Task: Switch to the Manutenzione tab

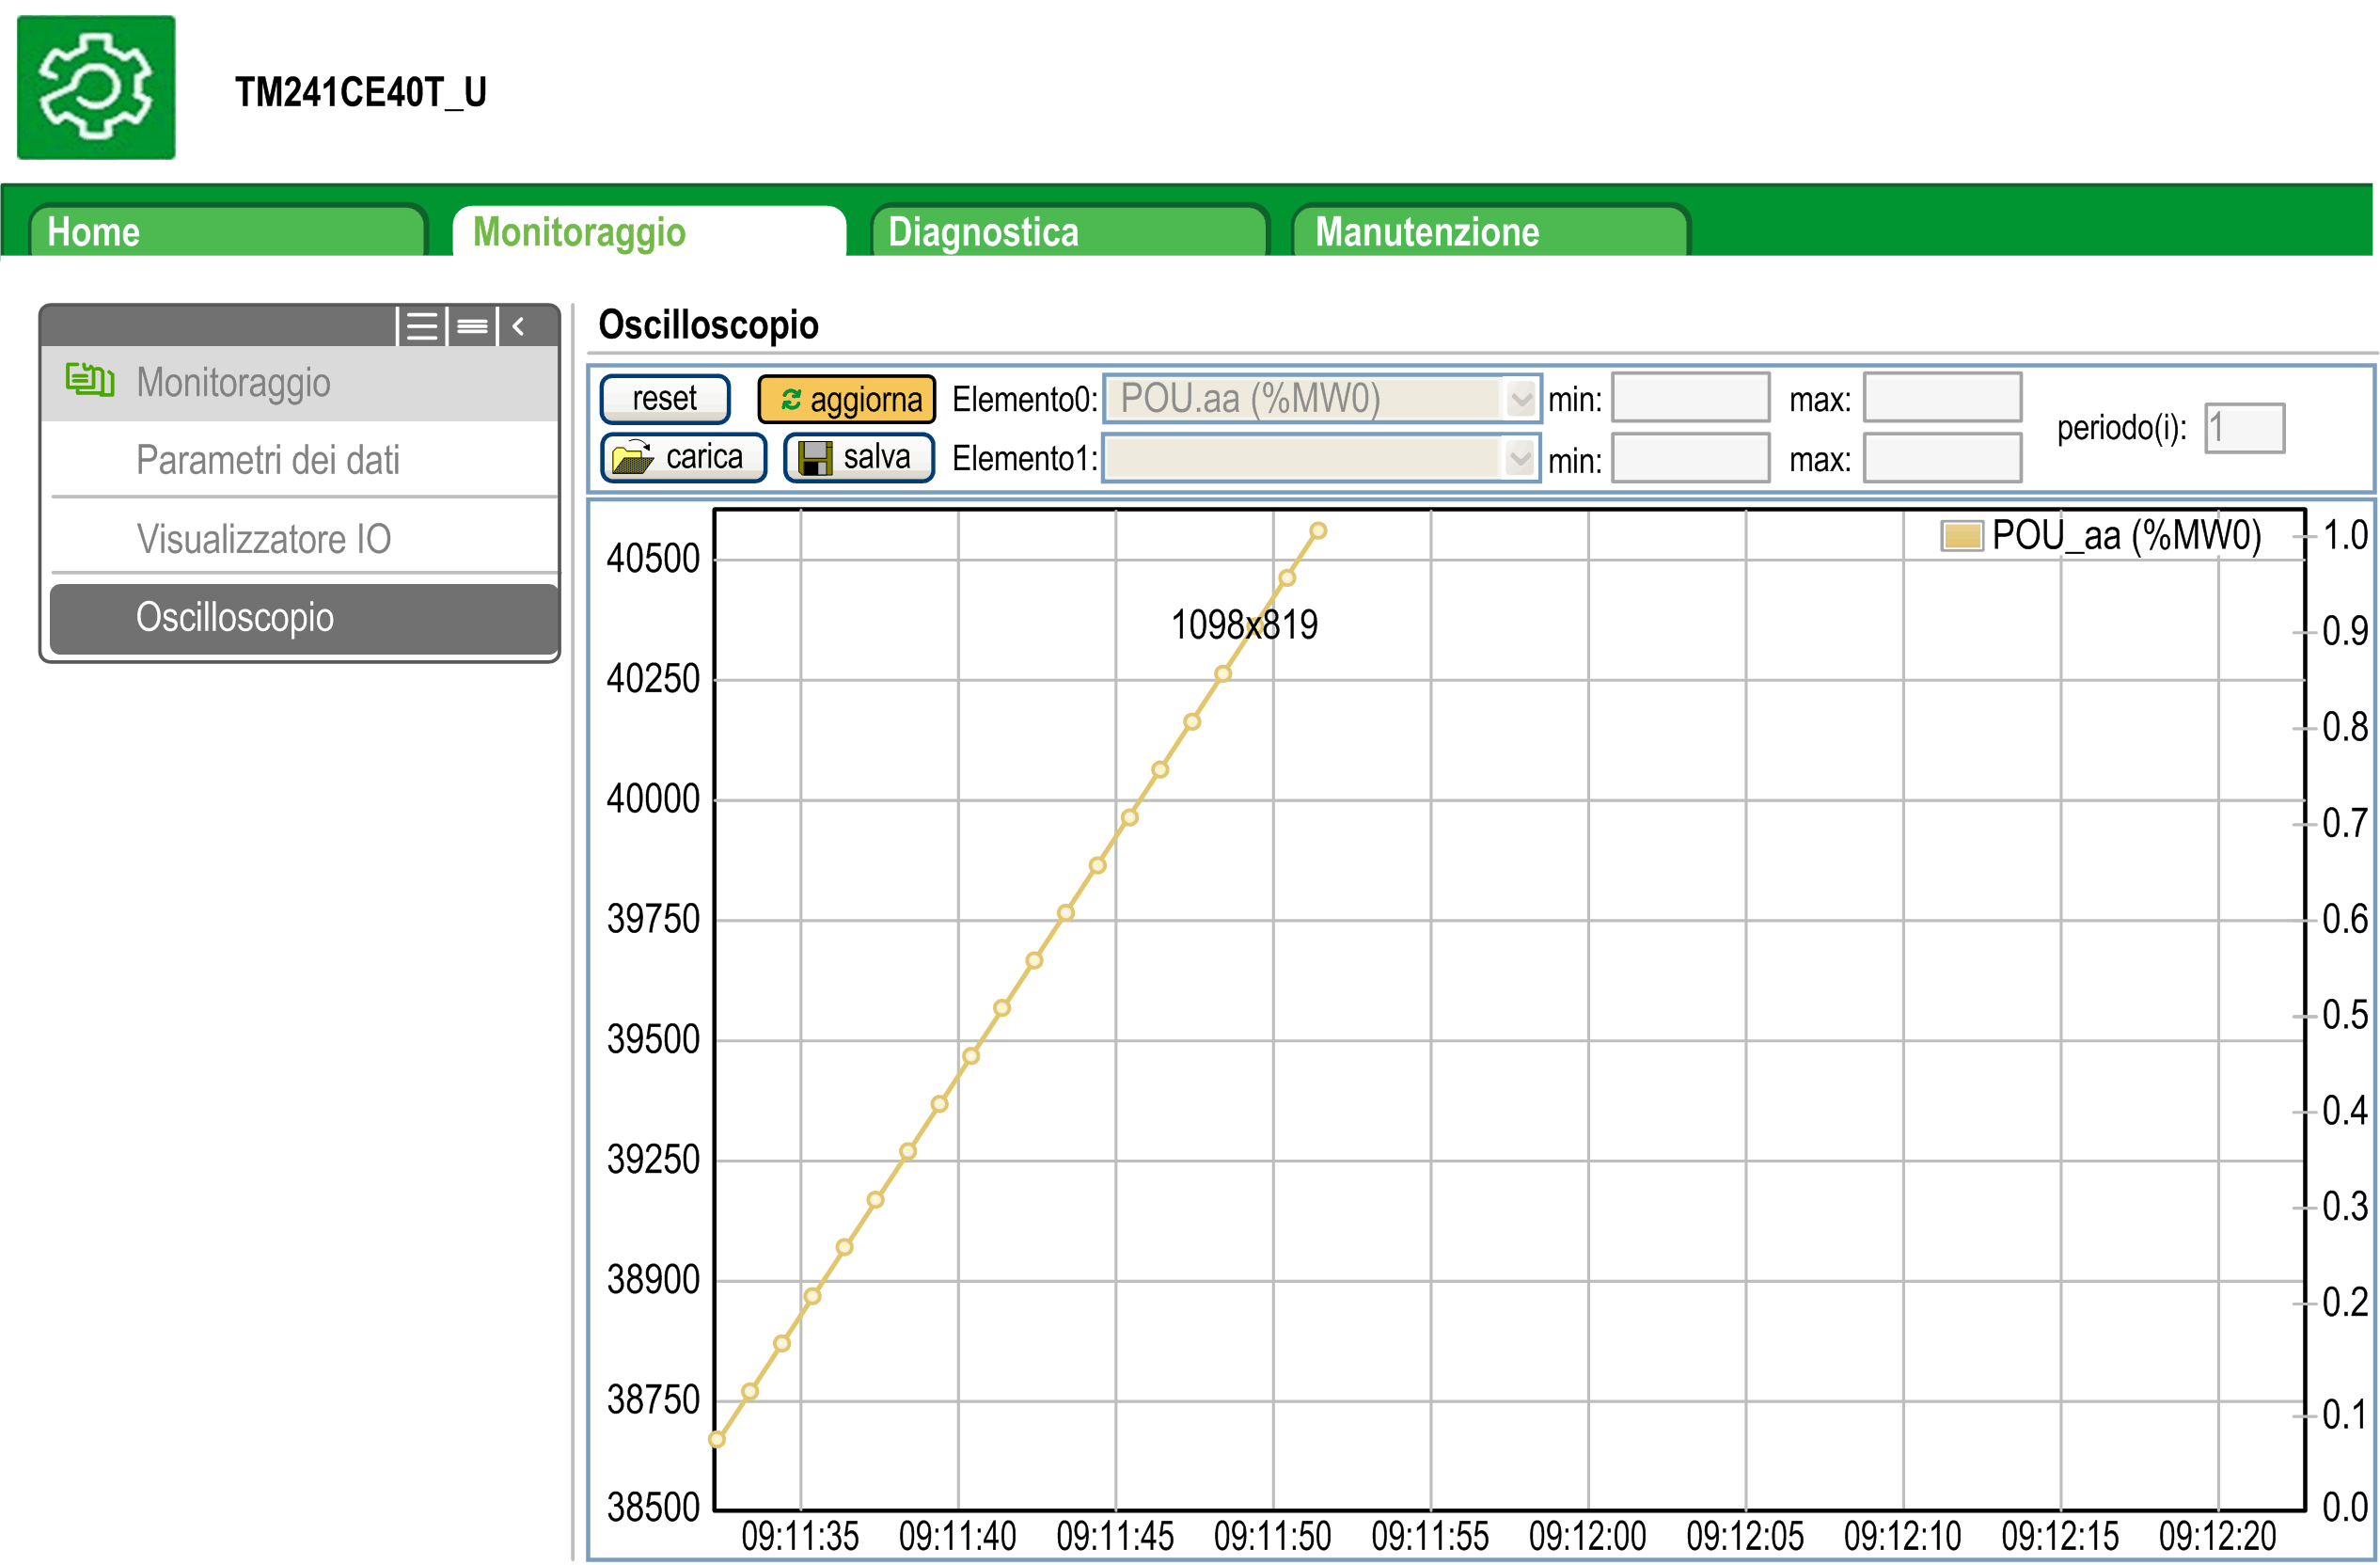Action: click(x=1490, y=232)
